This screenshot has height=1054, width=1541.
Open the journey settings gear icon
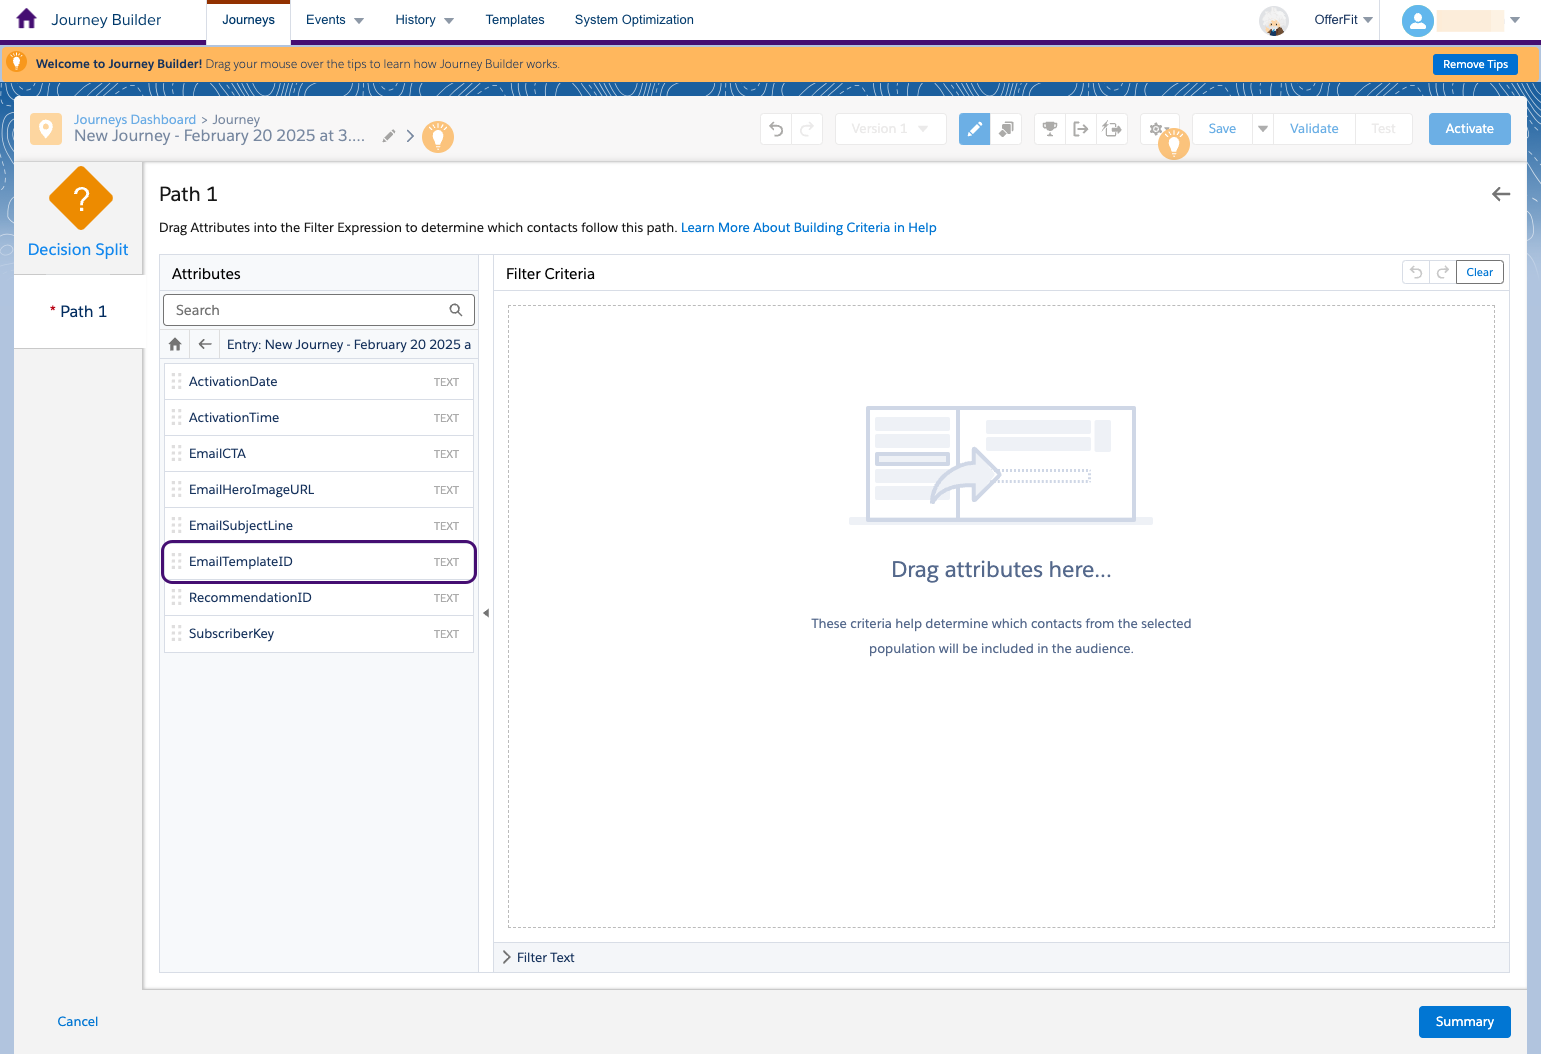click(x=1157, y=128)
